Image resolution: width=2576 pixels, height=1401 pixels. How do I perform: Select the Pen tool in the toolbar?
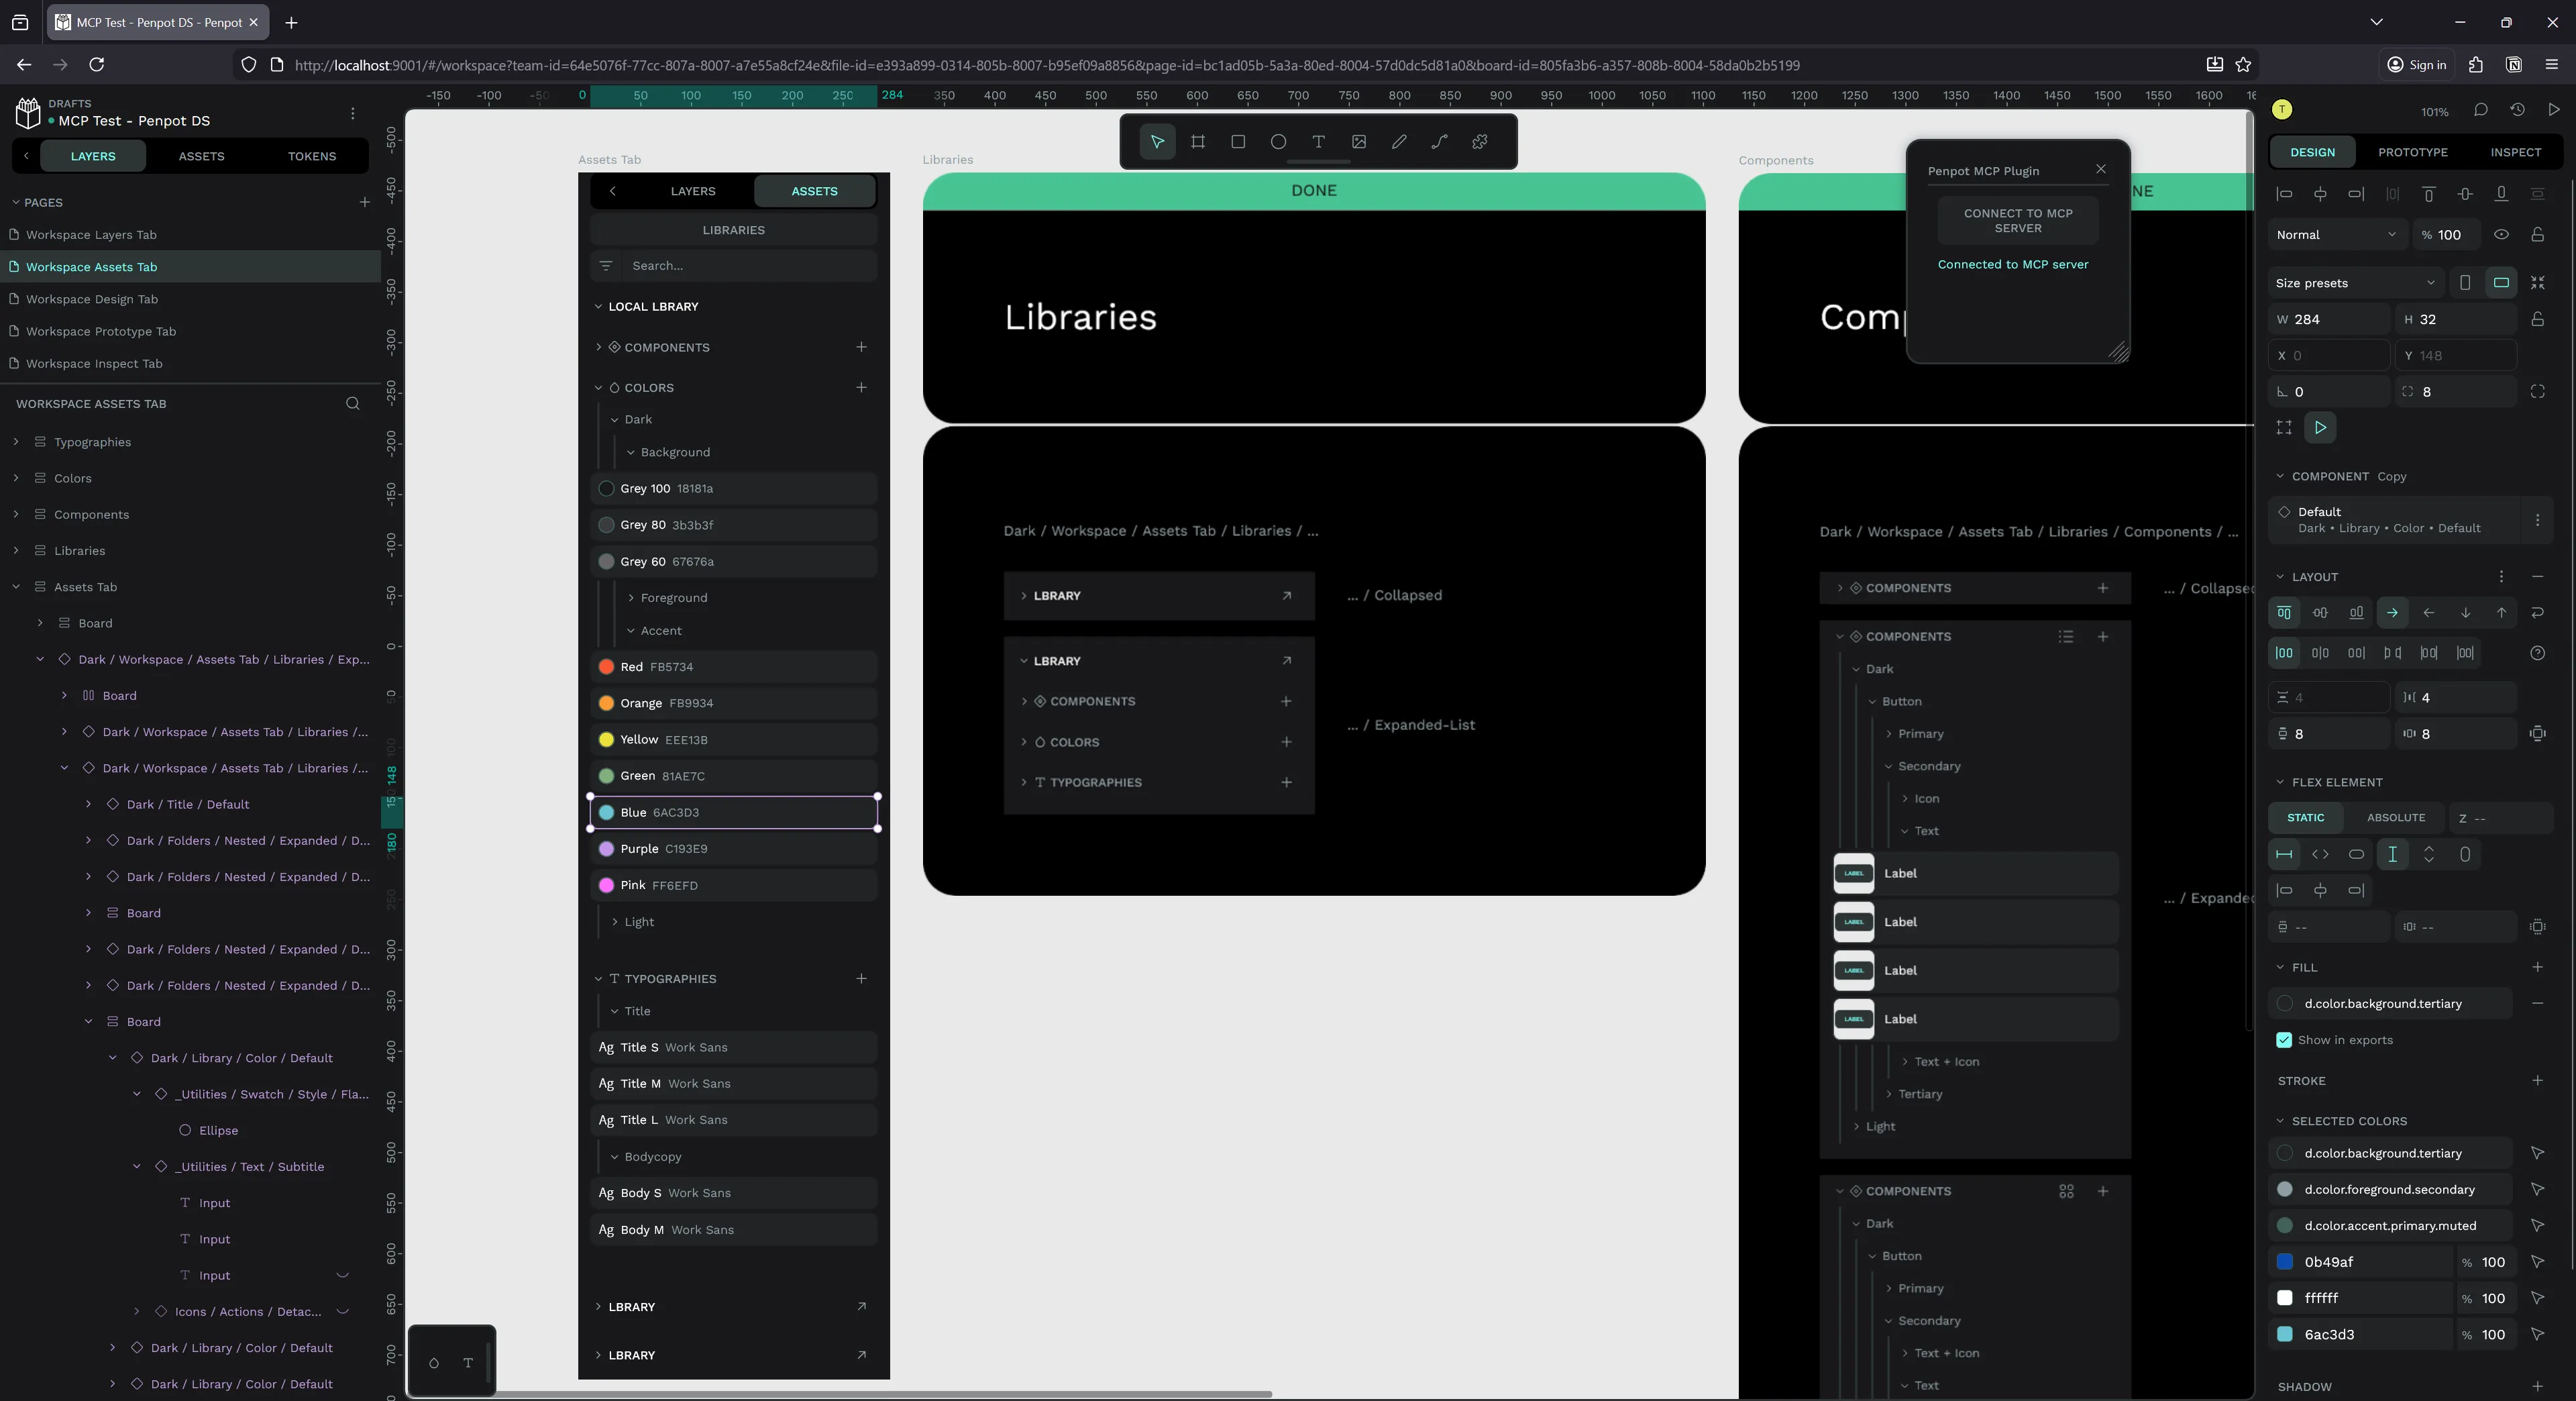point(1399,141)
